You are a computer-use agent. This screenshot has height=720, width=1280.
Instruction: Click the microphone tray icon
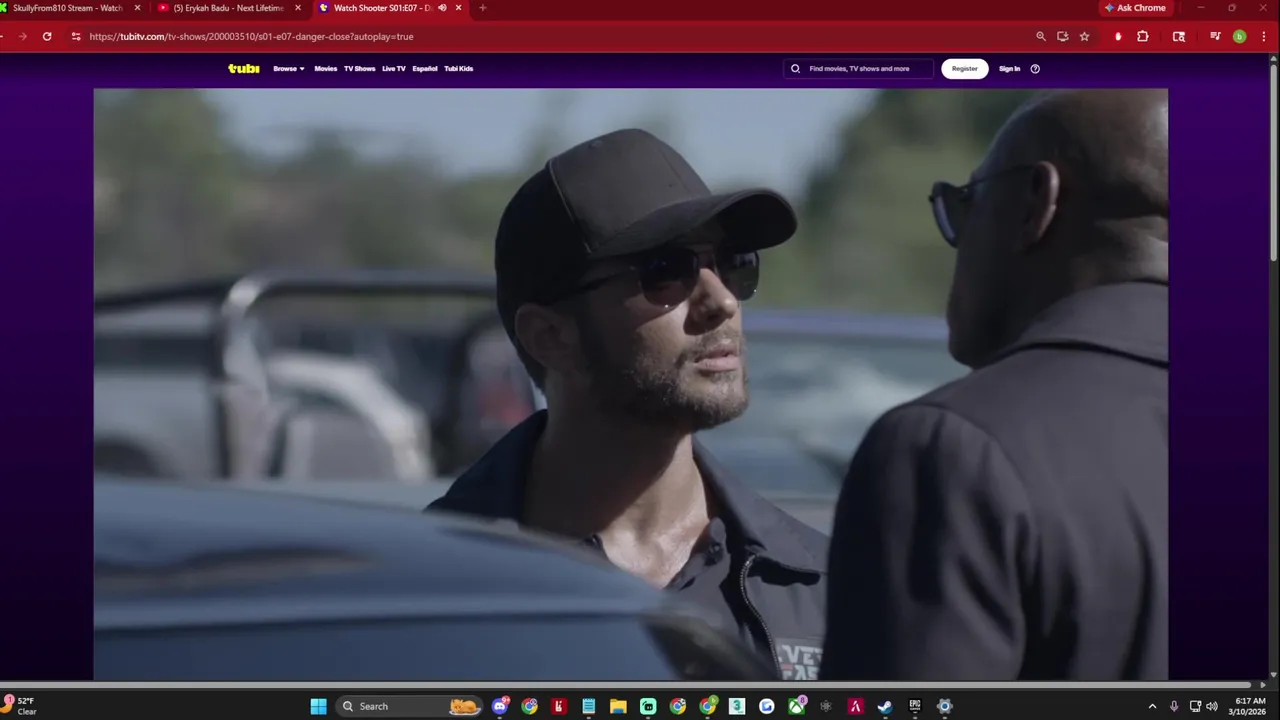click(x=1174, y=706)
